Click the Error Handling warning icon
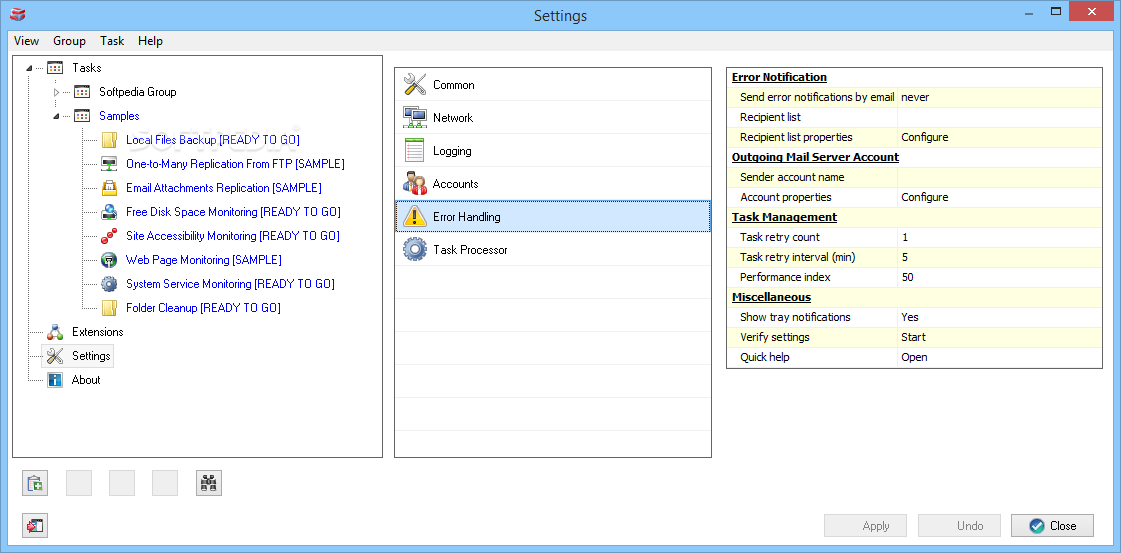Viewport: 1121px width, 553px height. (x=415, y=216)
